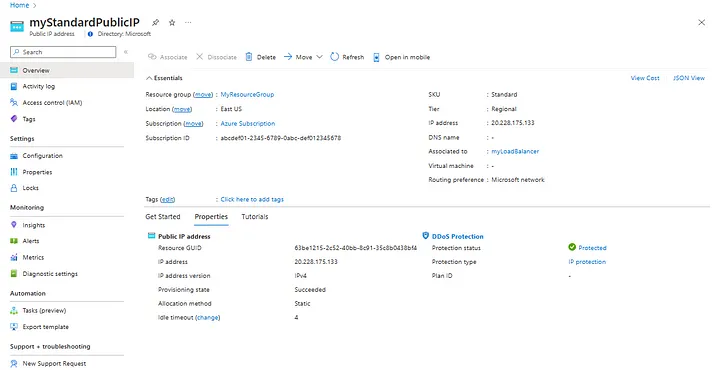720x370 pixels.
Task: Expand the Move dropdown arrow
Action: point(320,57)
